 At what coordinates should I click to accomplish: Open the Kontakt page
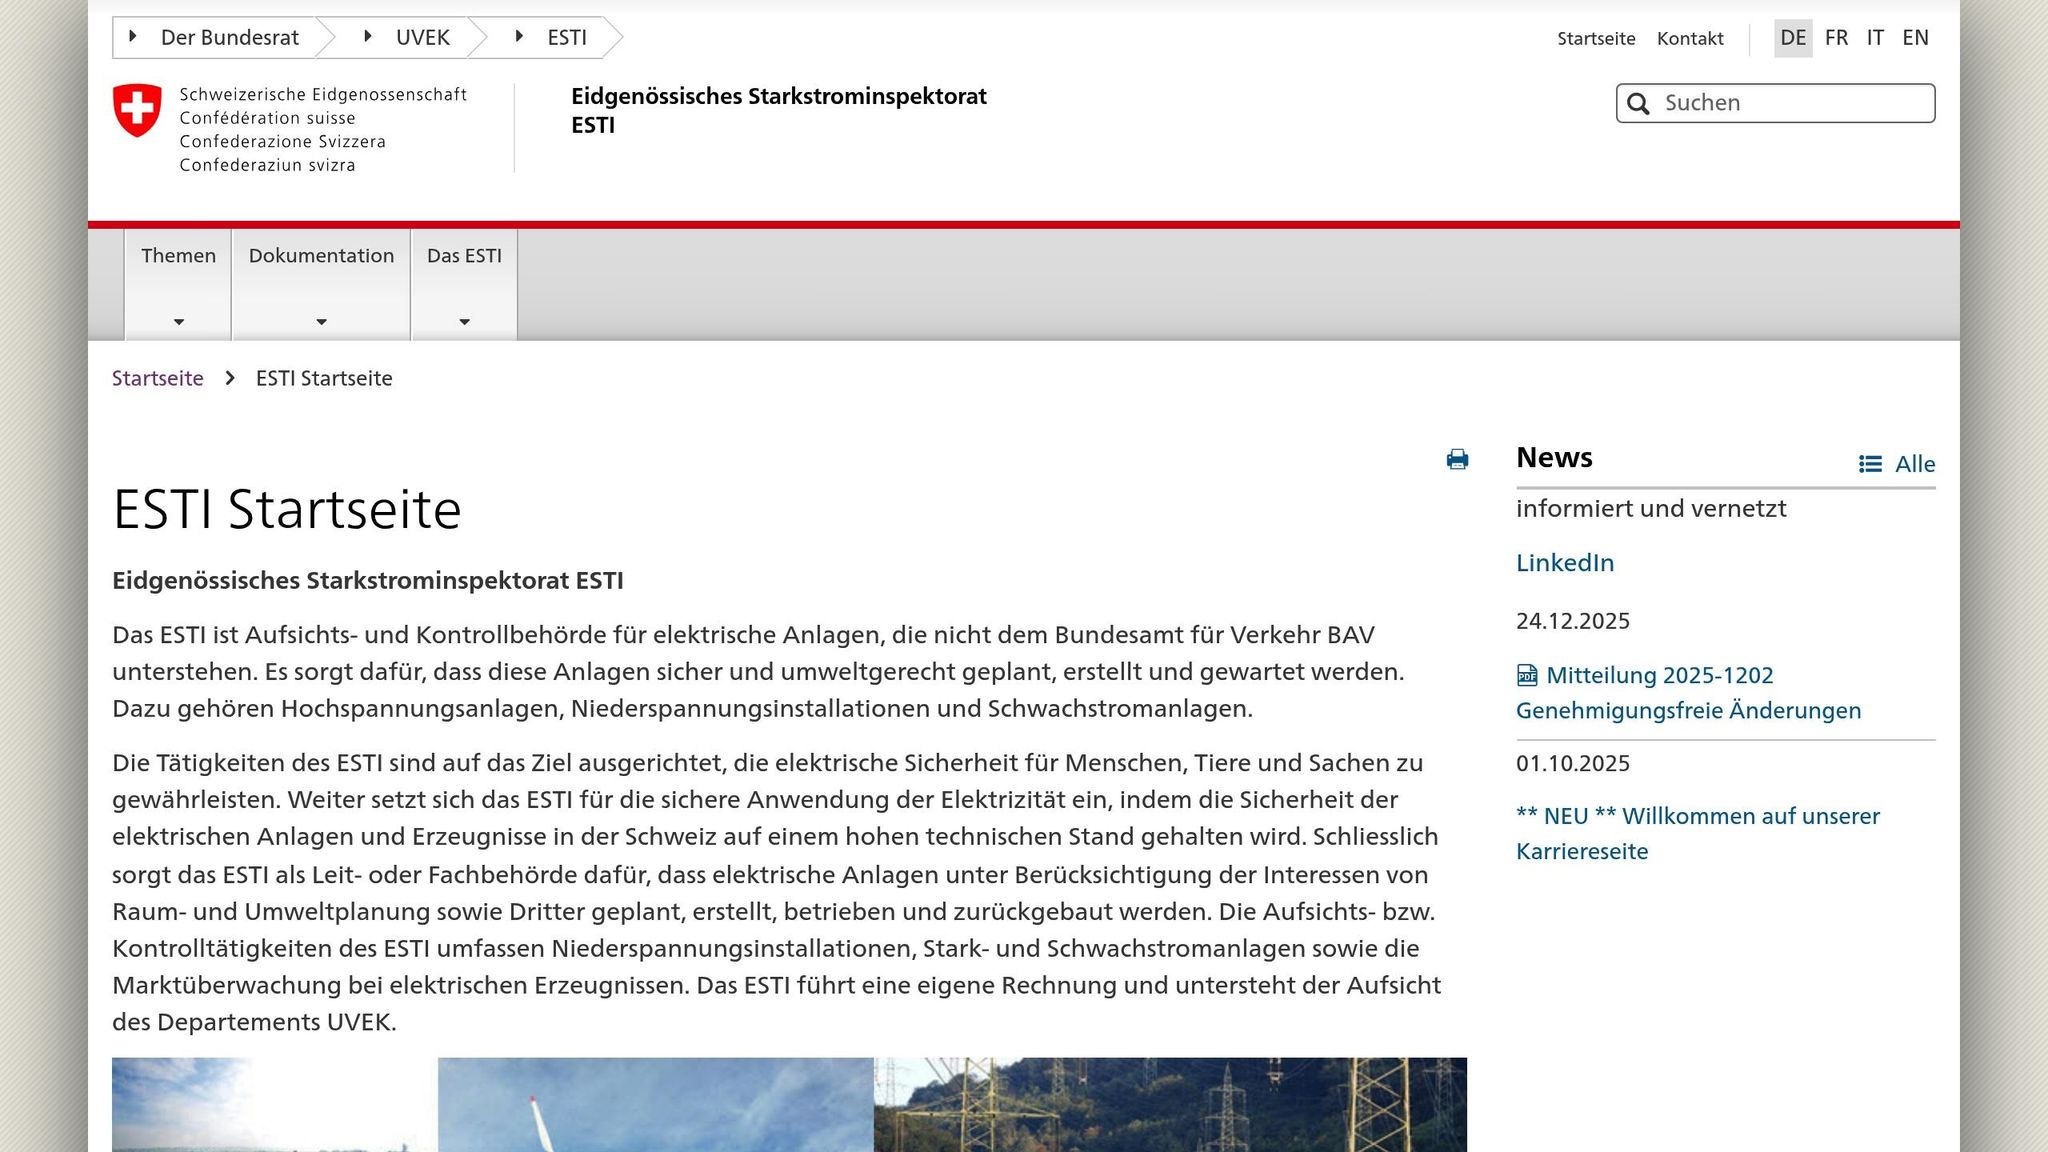1690,39
